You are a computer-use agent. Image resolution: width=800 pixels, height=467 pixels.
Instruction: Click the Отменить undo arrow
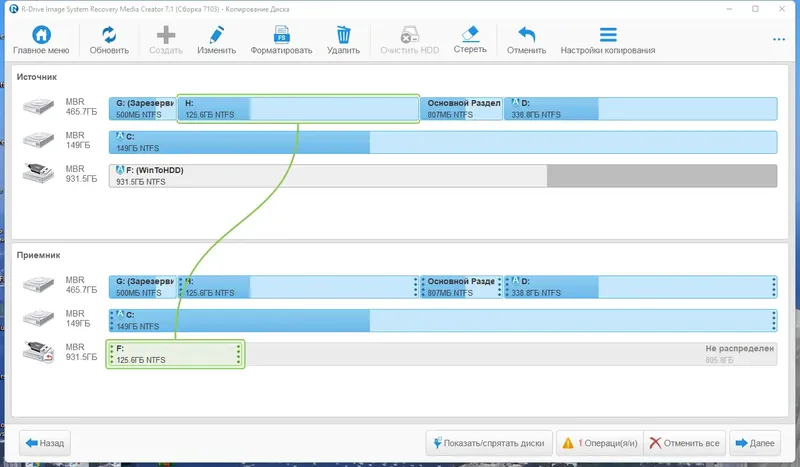[527, 35]
